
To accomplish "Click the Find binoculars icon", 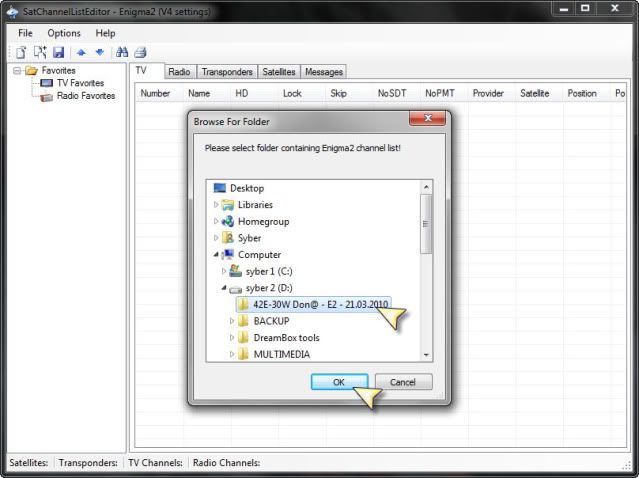I will tap(122, 52).
